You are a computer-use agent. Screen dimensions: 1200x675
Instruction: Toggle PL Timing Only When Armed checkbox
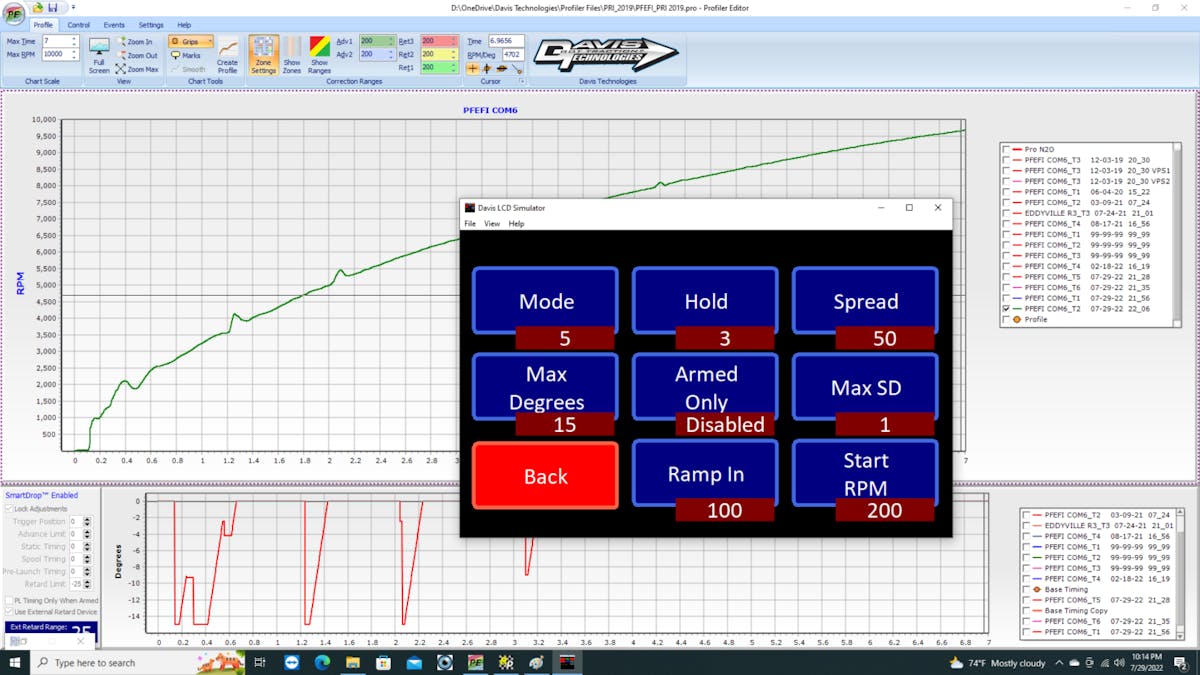pos(9,600)
